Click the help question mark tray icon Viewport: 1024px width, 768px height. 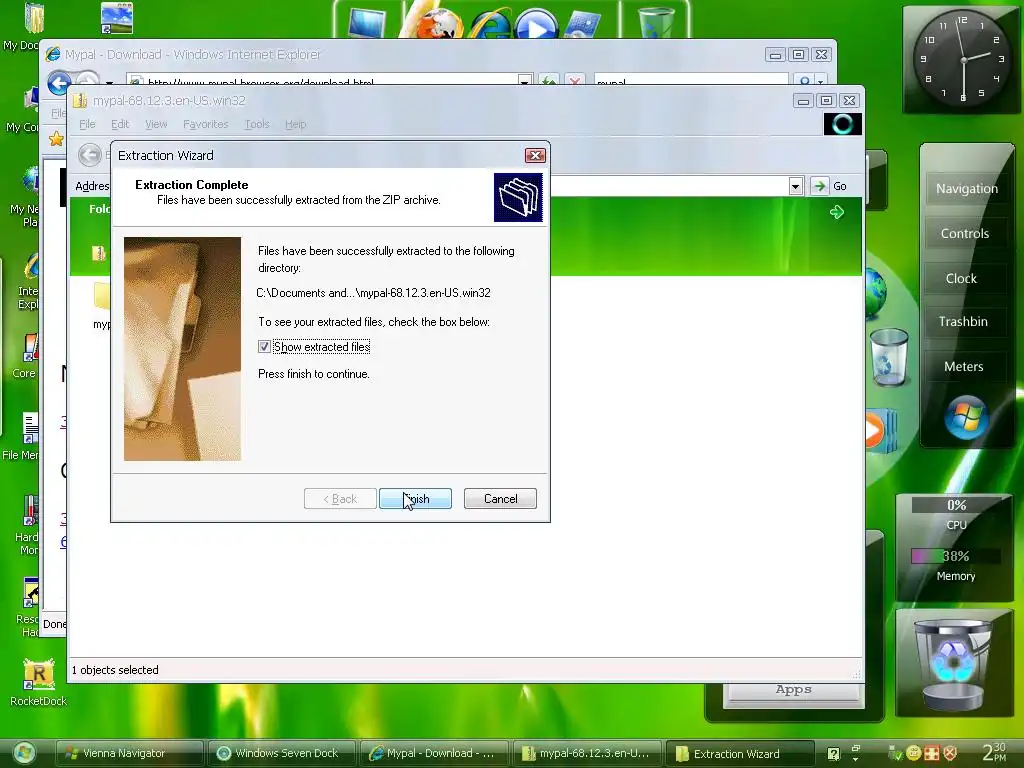(833, 754)
